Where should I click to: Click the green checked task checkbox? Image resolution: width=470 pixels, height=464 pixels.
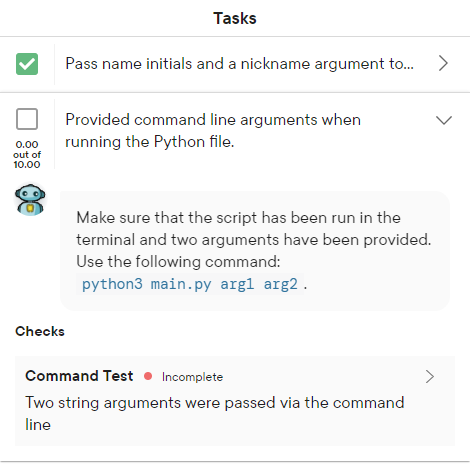(x=27, y=64)
